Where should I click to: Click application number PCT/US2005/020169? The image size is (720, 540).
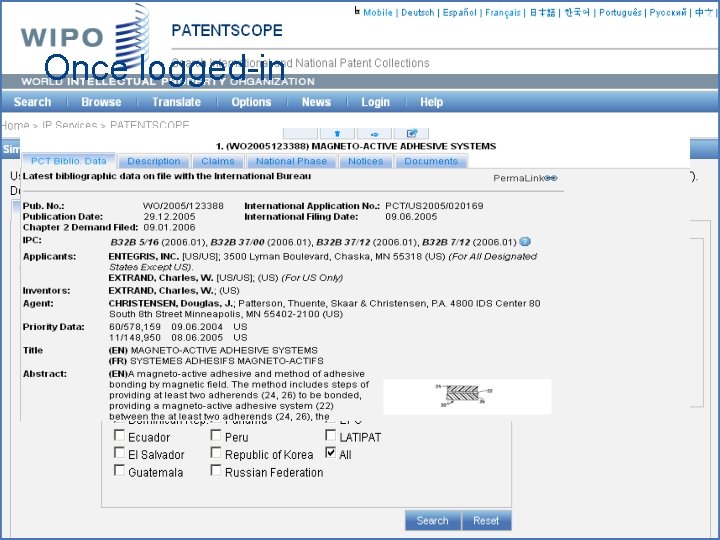434,206
